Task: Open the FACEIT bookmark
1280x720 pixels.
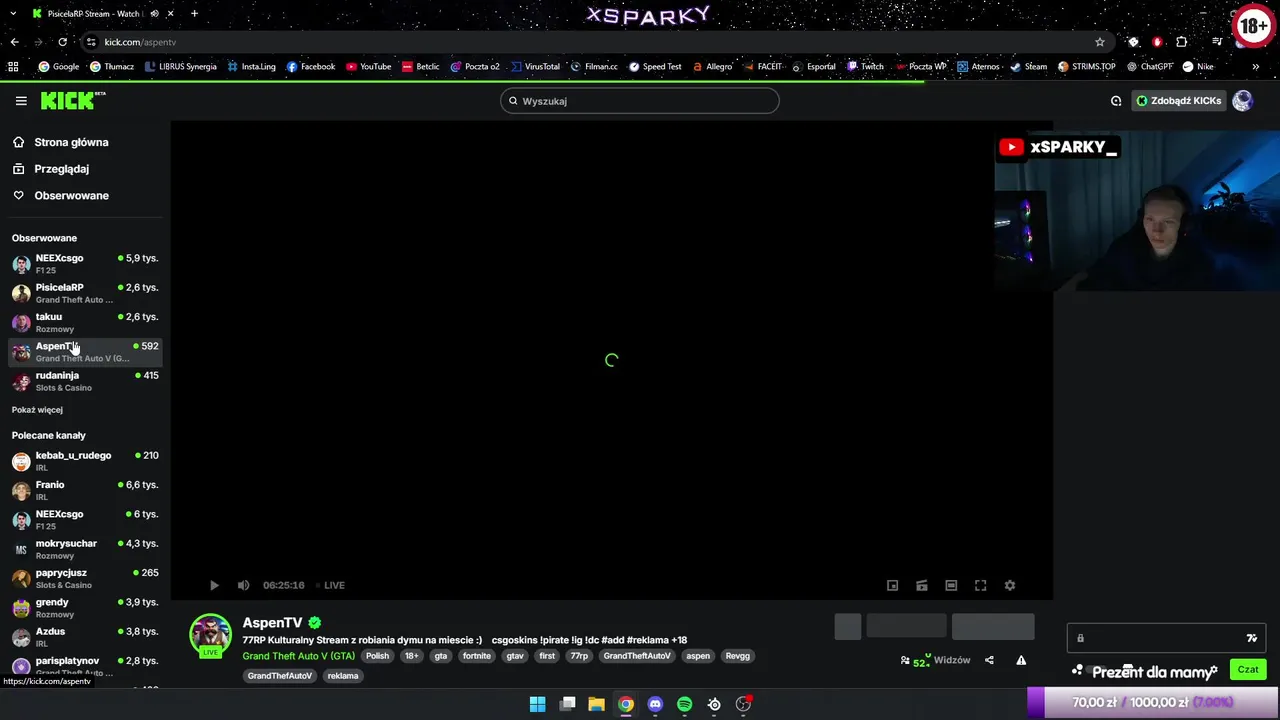Action: pyautogui.click(x=762, y=67)
